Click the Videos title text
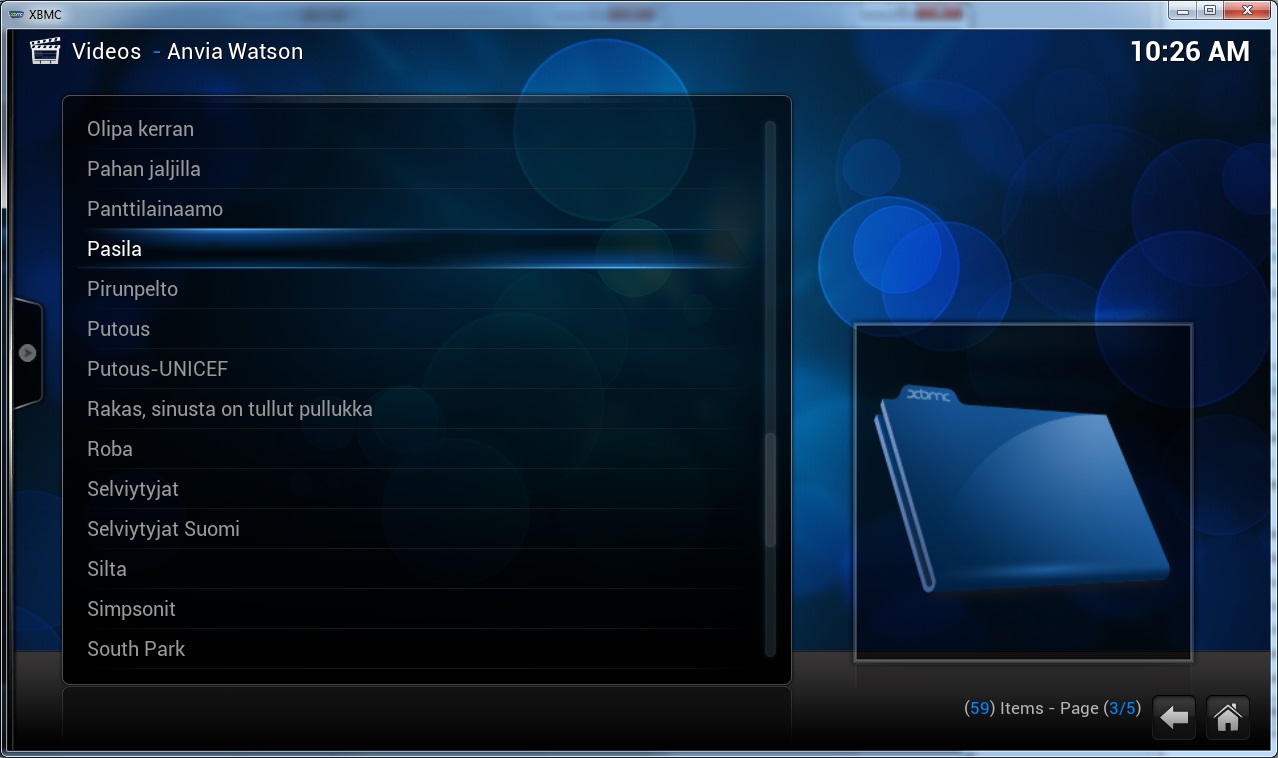The width and height of the screenshot is (1278, 758). click(106, 52)
